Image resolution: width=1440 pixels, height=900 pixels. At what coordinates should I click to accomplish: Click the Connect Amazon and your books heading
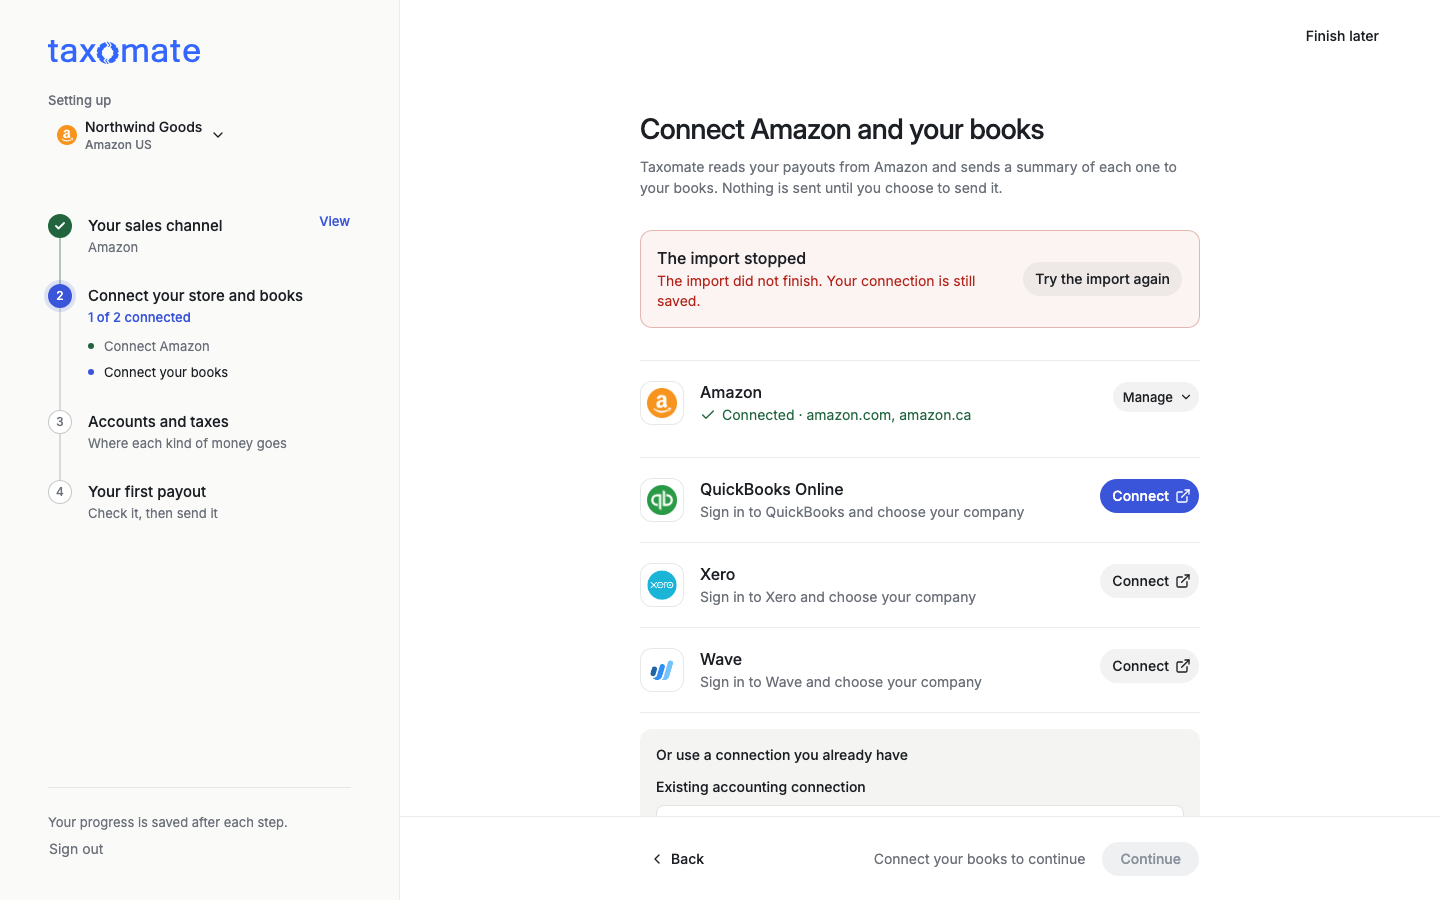[x=842, y=129]
